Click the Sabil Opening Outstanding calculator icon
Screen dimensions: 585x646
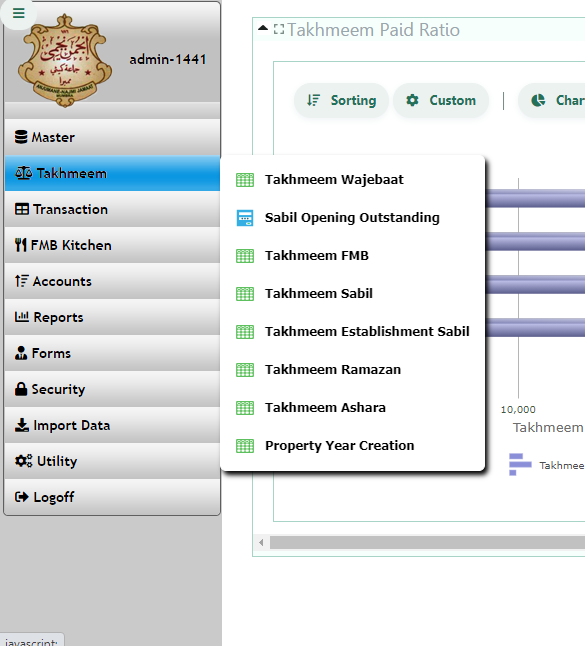click(x=245, y=218)
